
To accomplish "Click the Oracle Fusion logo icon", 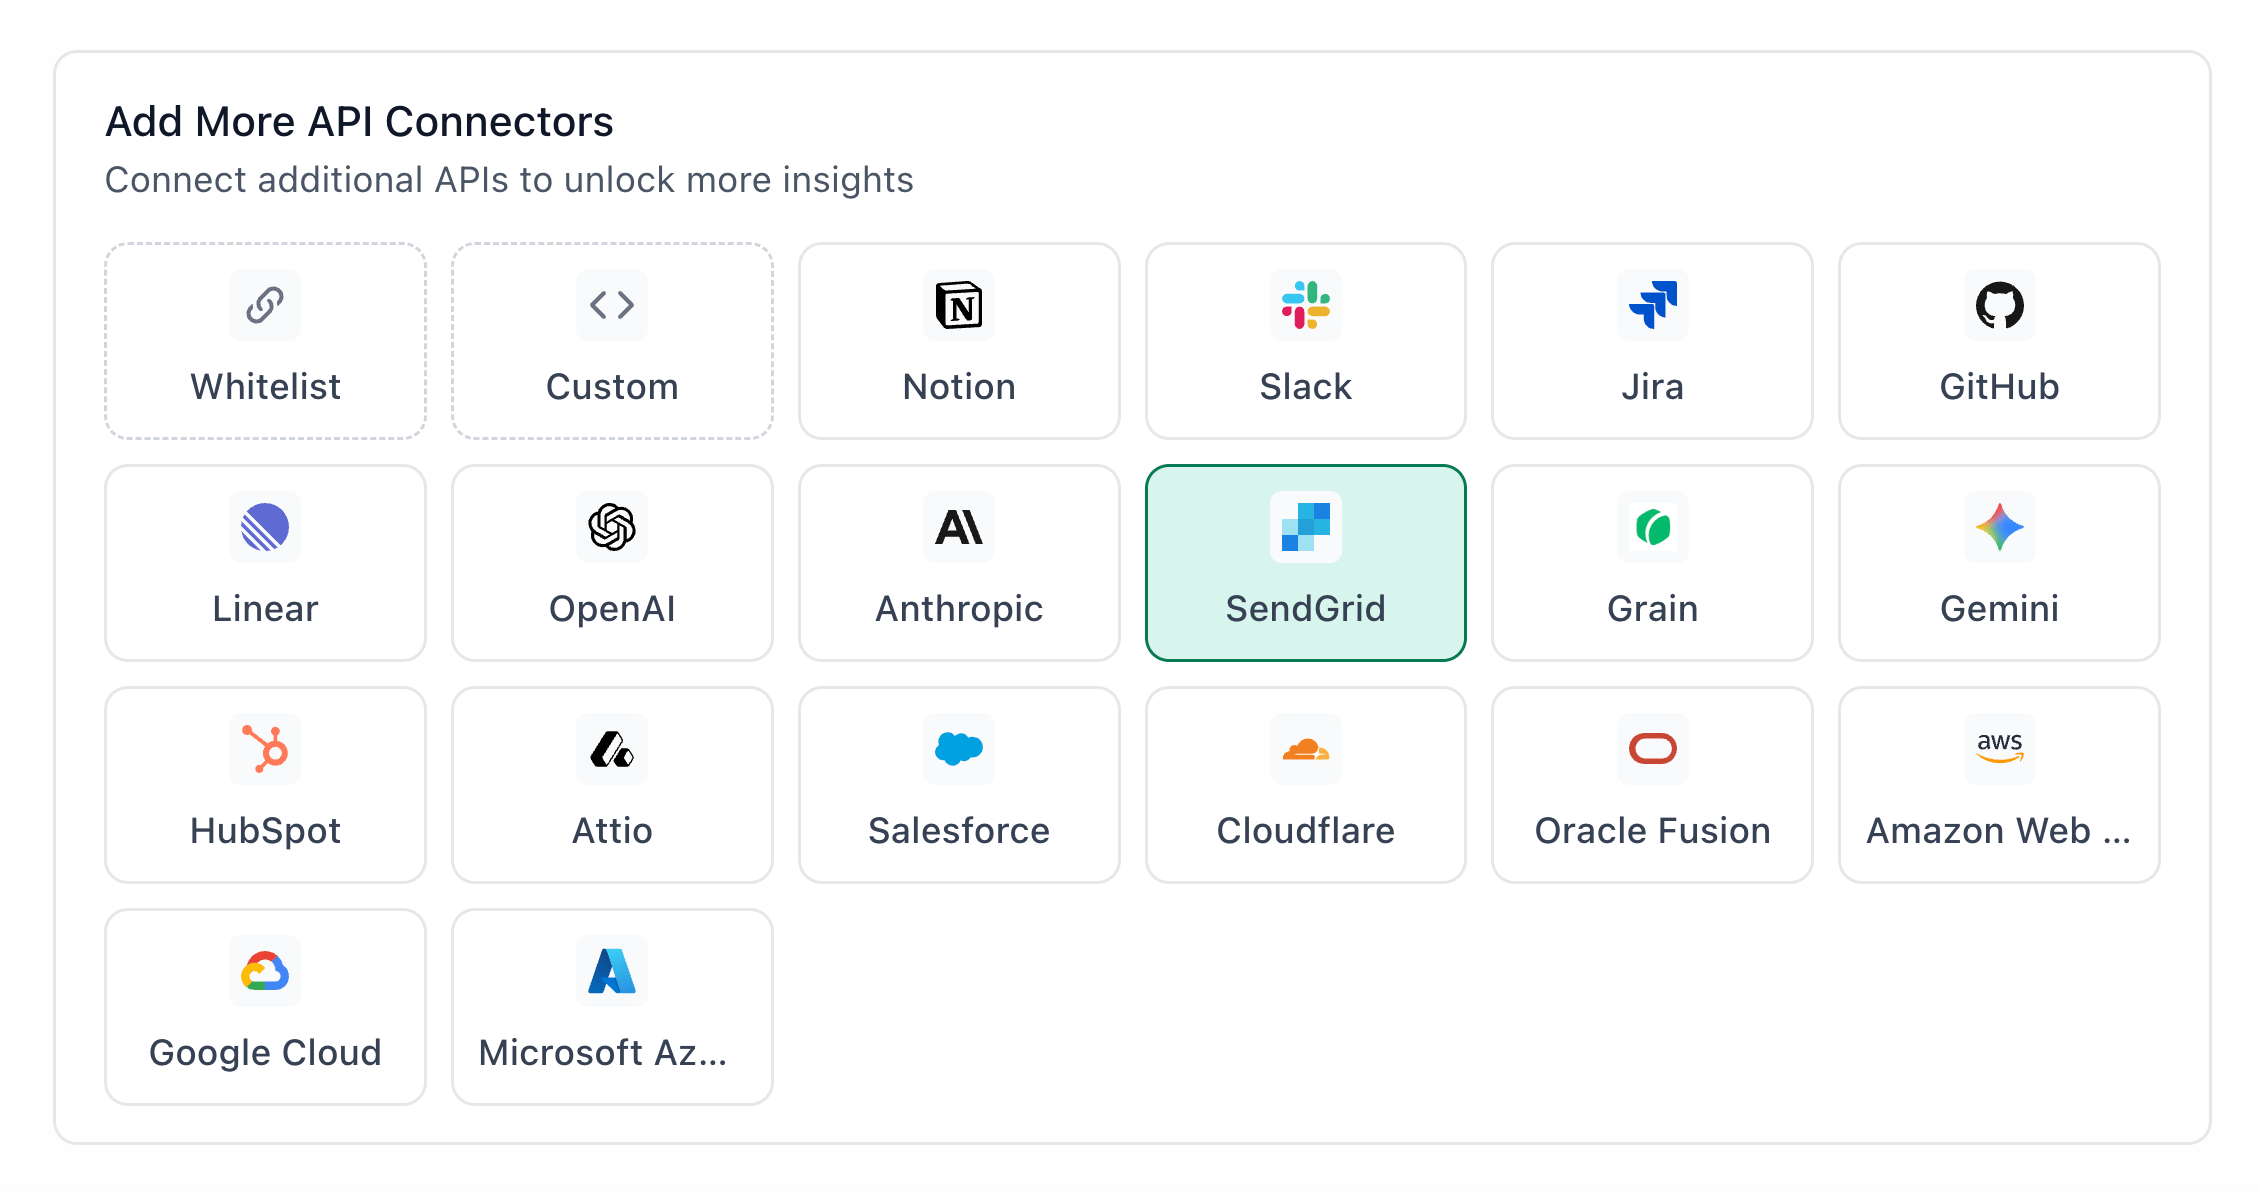I will click(x=1653, y=749).
